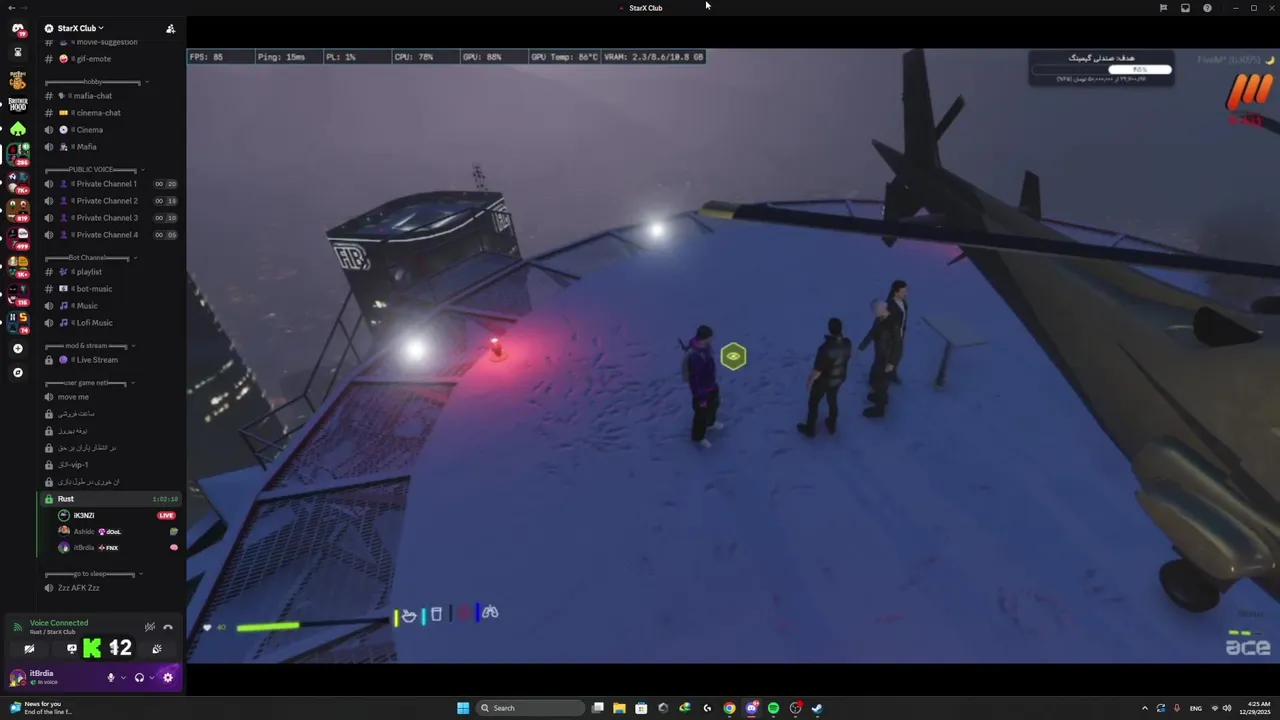Open Discover servers compass icon

pyautogui.click(x=17, y=372)
